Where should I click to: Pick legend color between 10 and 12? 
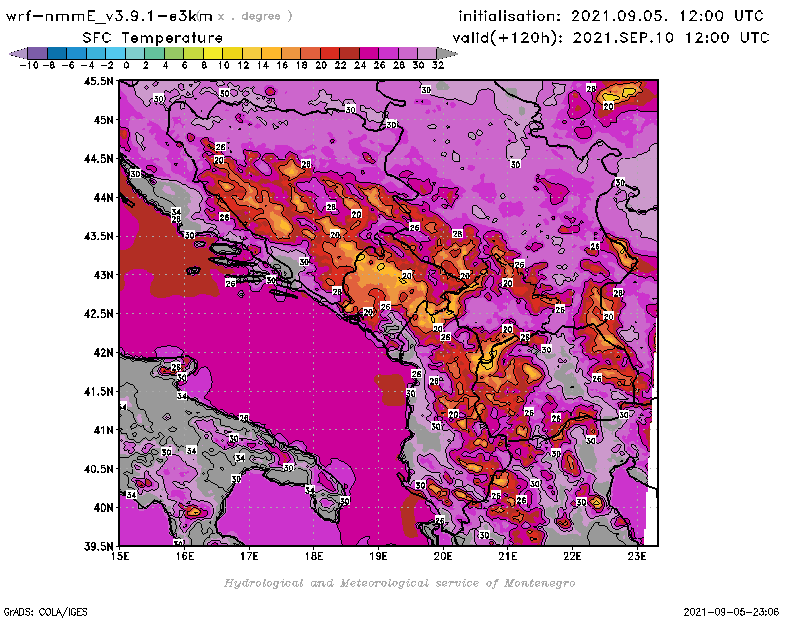232,53
